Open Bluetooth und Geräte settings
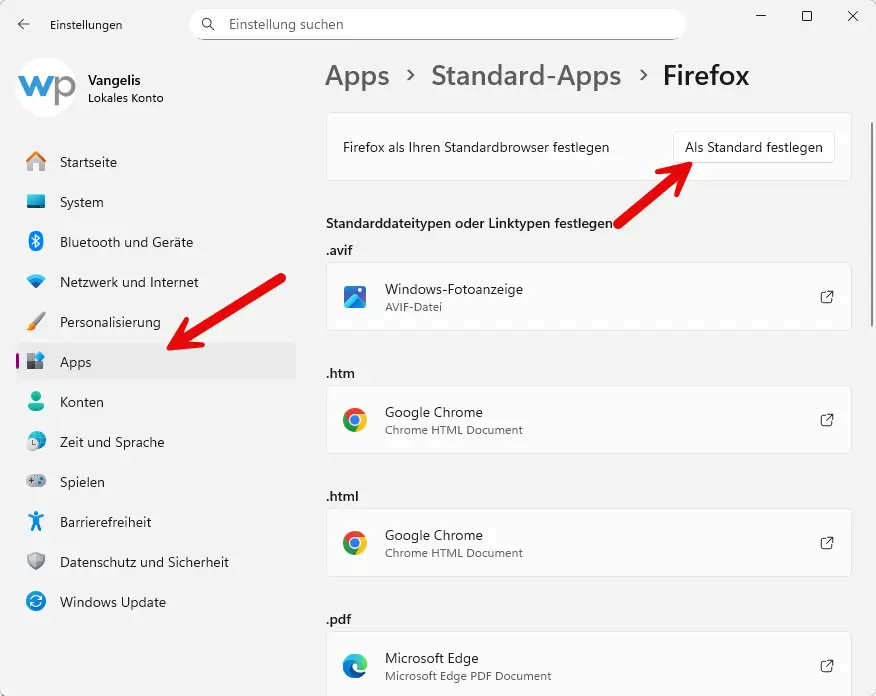876x696 pixels. tap(36, 242)
